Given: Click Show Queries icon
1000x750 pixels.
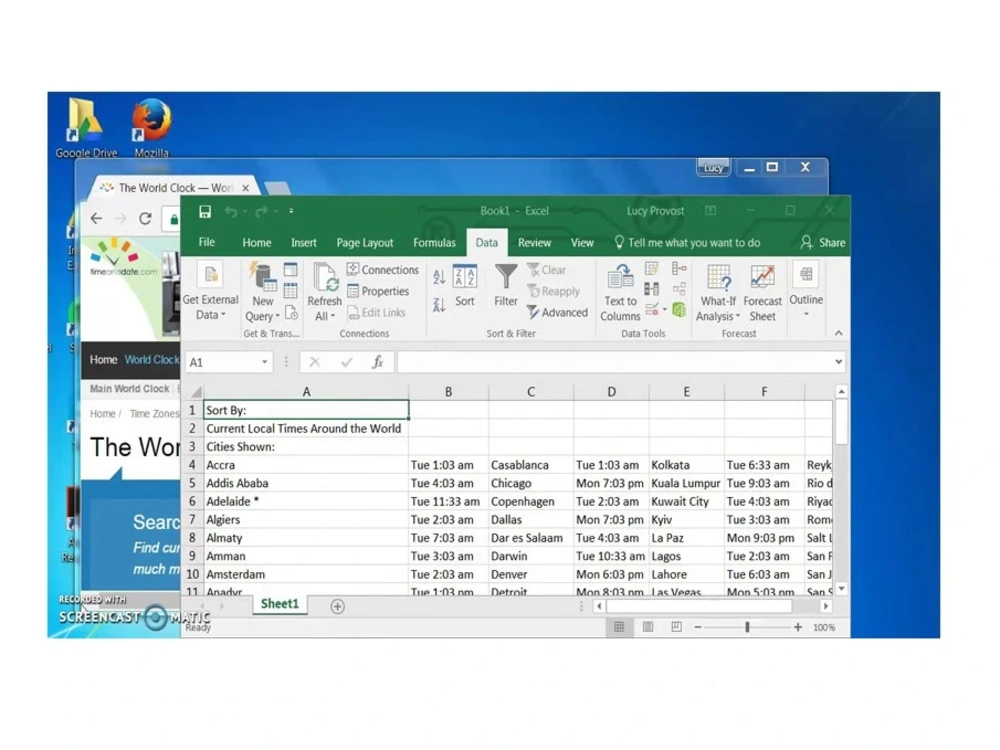Looking at the screenshot, I should (x=291, y=270).
